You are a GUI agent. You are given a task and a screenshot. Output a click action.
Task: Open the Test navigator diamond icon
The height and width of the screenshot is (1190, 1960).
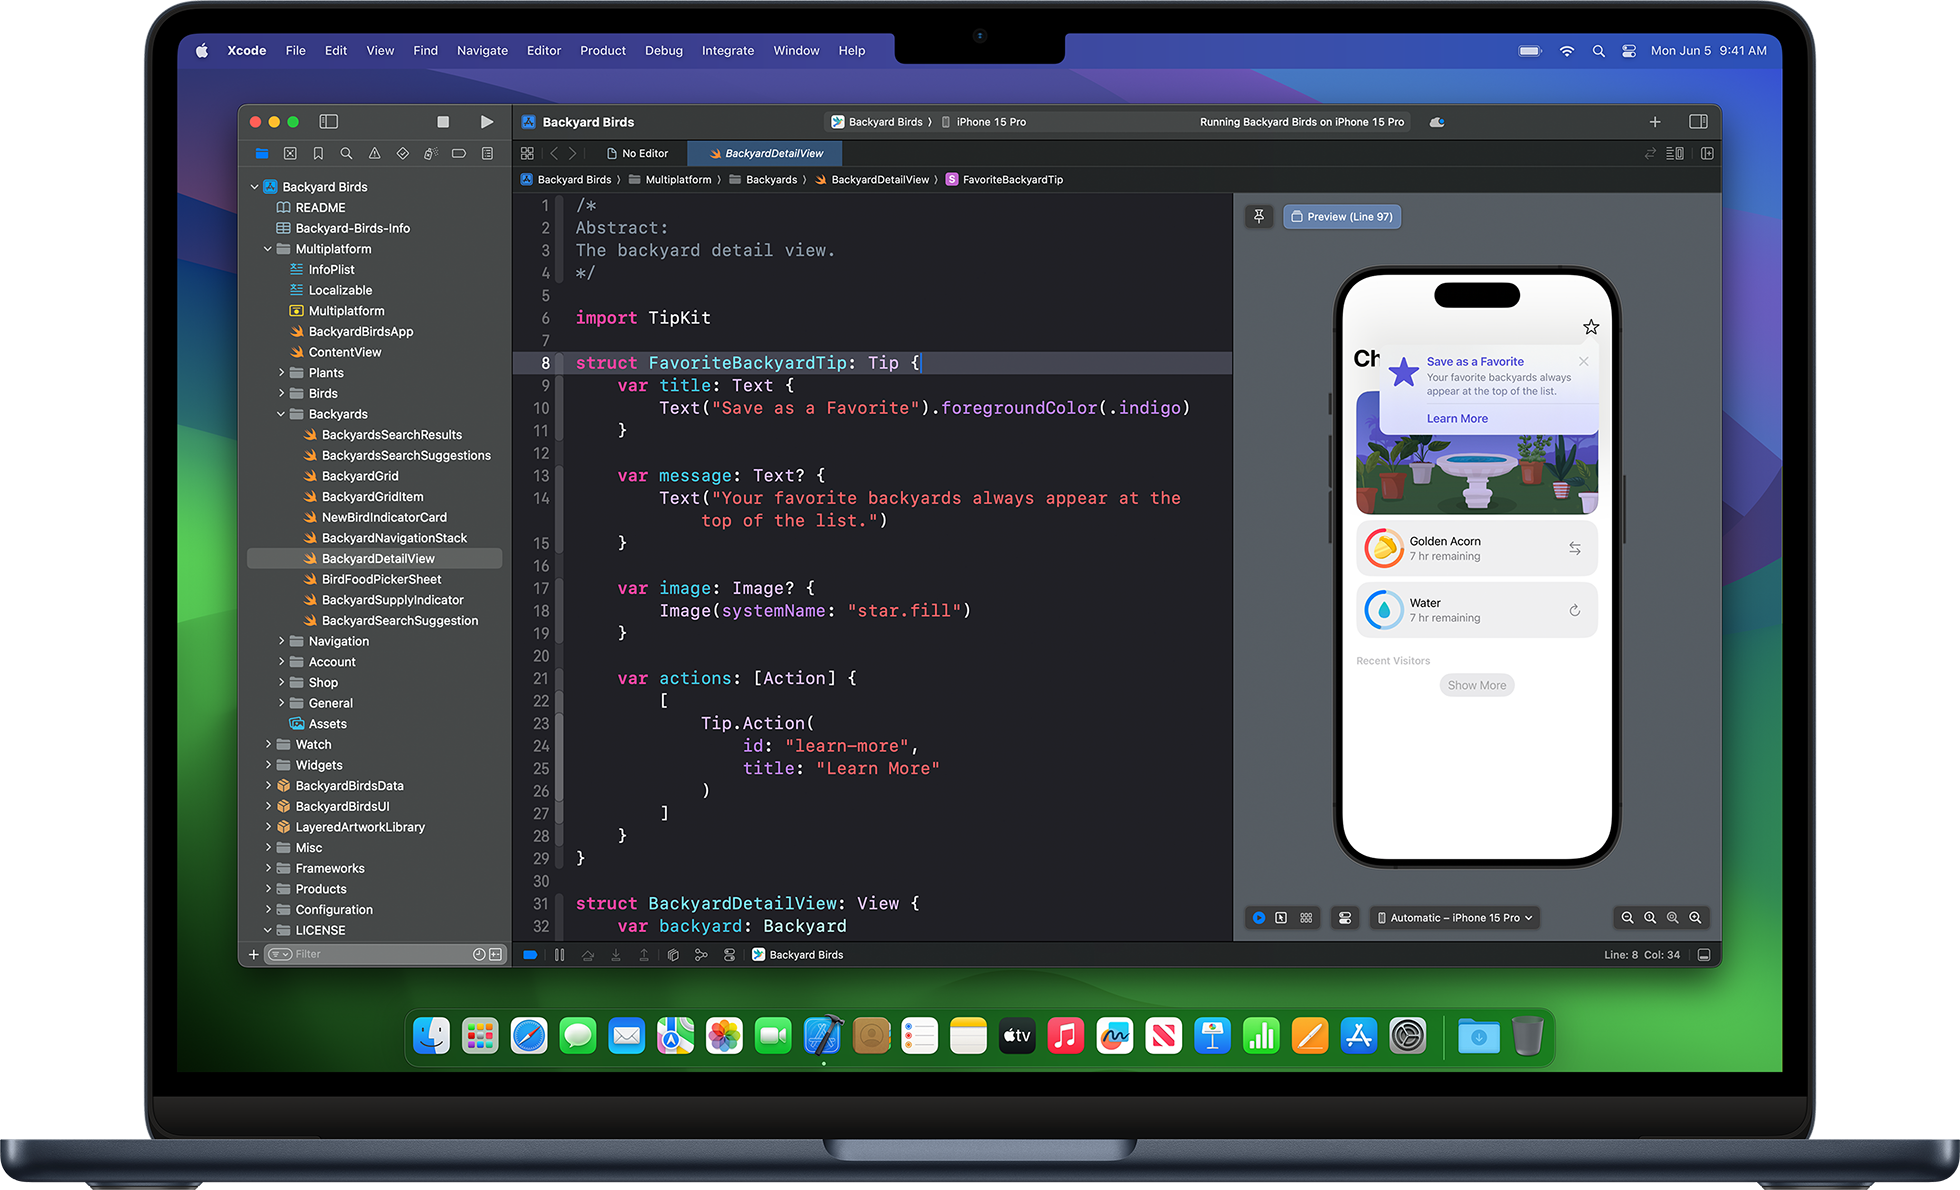click(x=402, y=154)
